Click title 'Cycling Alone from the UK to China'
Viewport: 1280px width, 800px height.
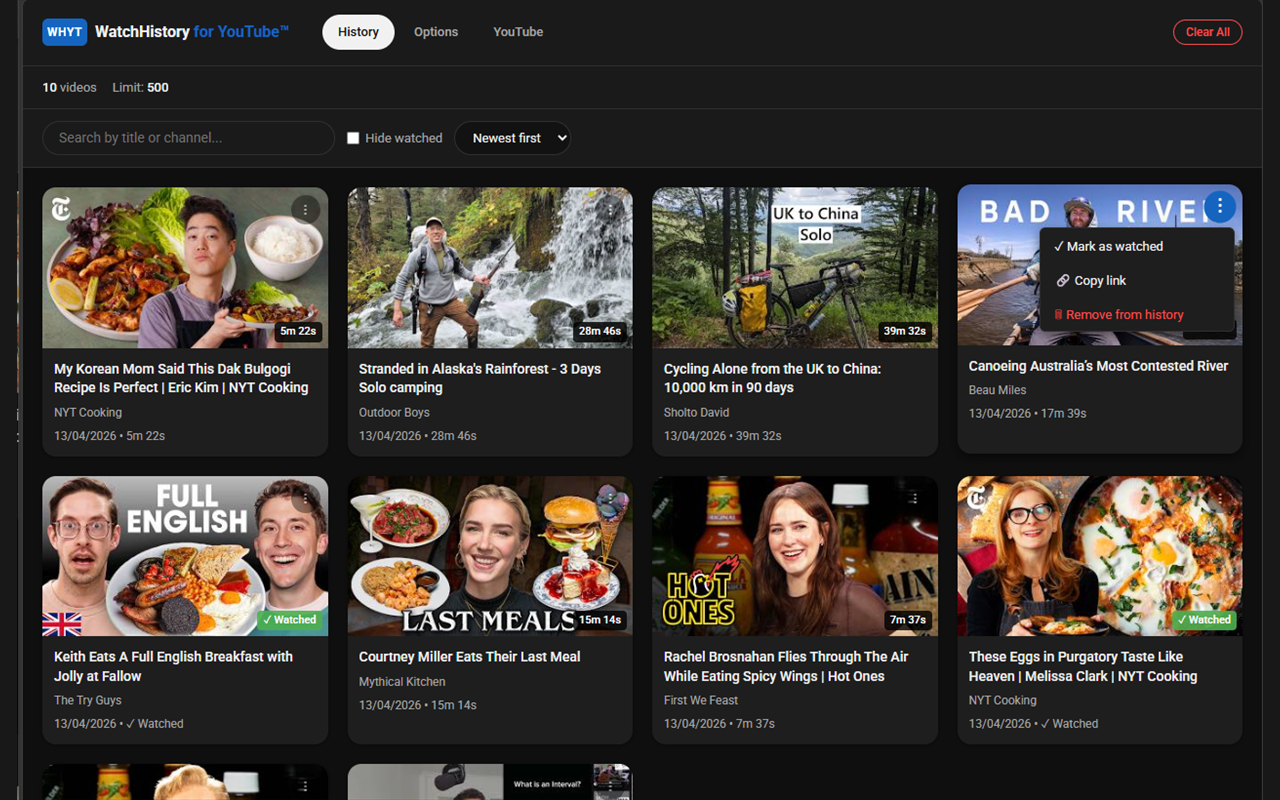(x=773, y=378)
